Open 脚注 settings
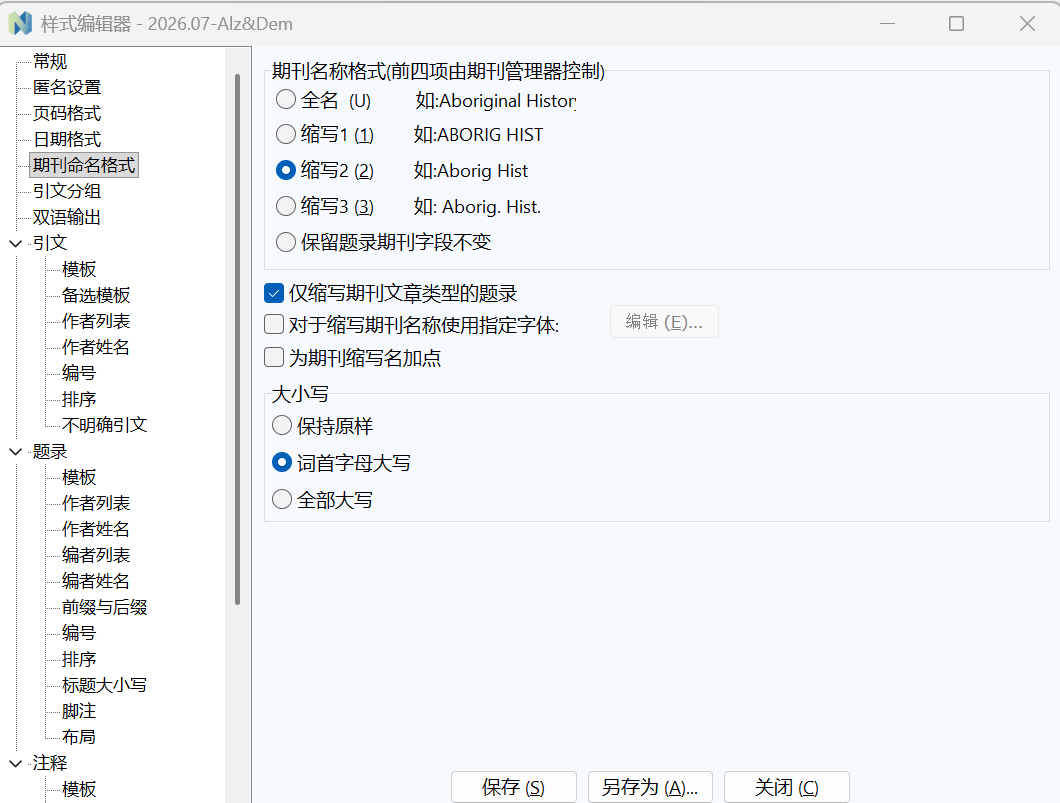This screenshot has height=803, width=1060. (x=79, y=711)
